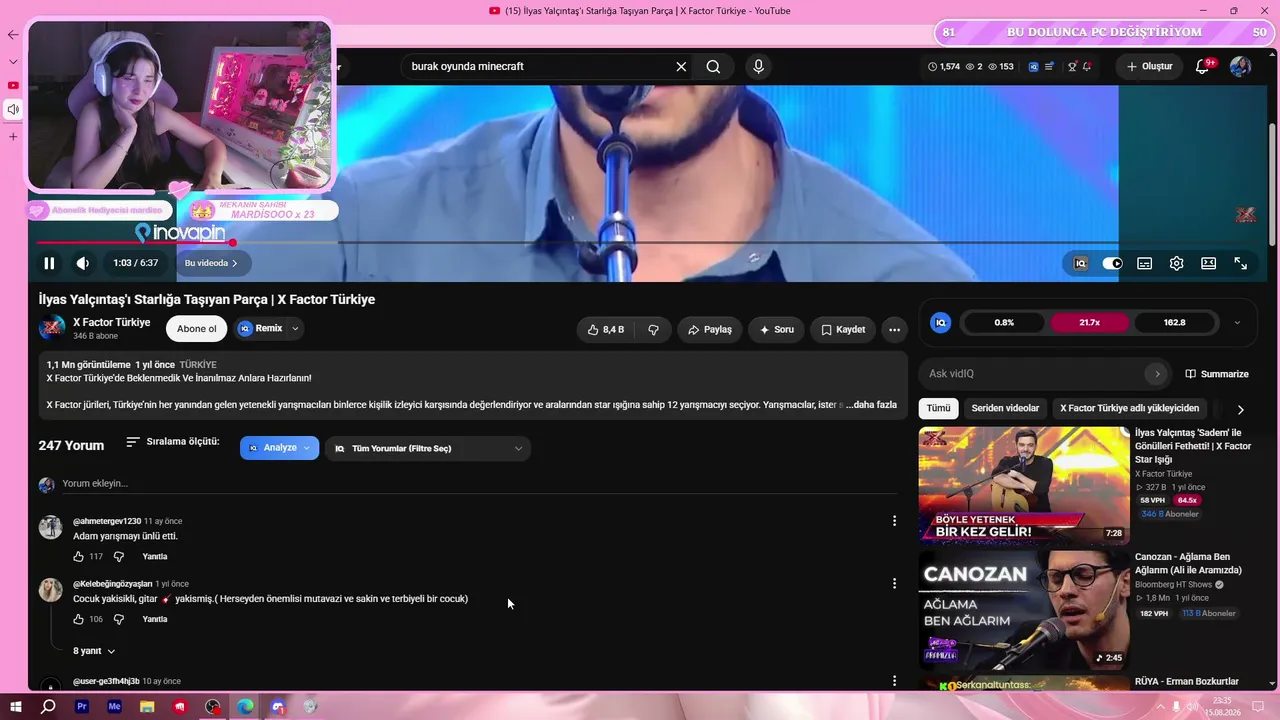Image resolution: width=1280 pixels, height=720 pixels.
Task: Subscribe with the Abone ol button
Action: (196, 329)
